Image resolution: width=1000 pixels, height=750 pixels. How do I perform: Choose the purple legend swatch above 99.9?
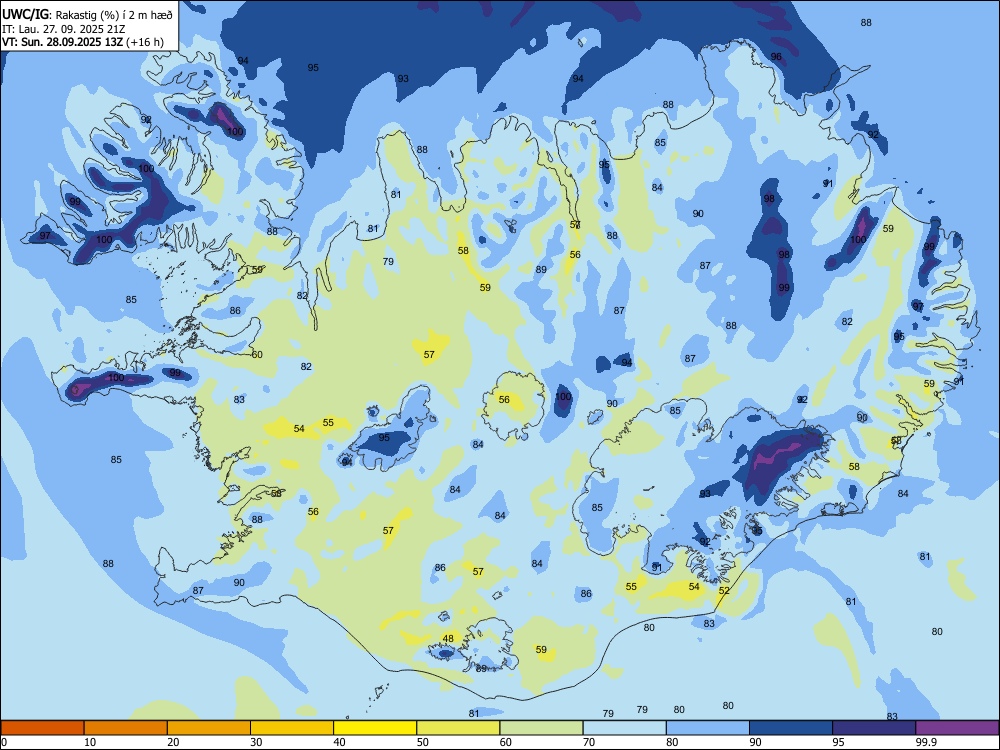coord(957,728)
